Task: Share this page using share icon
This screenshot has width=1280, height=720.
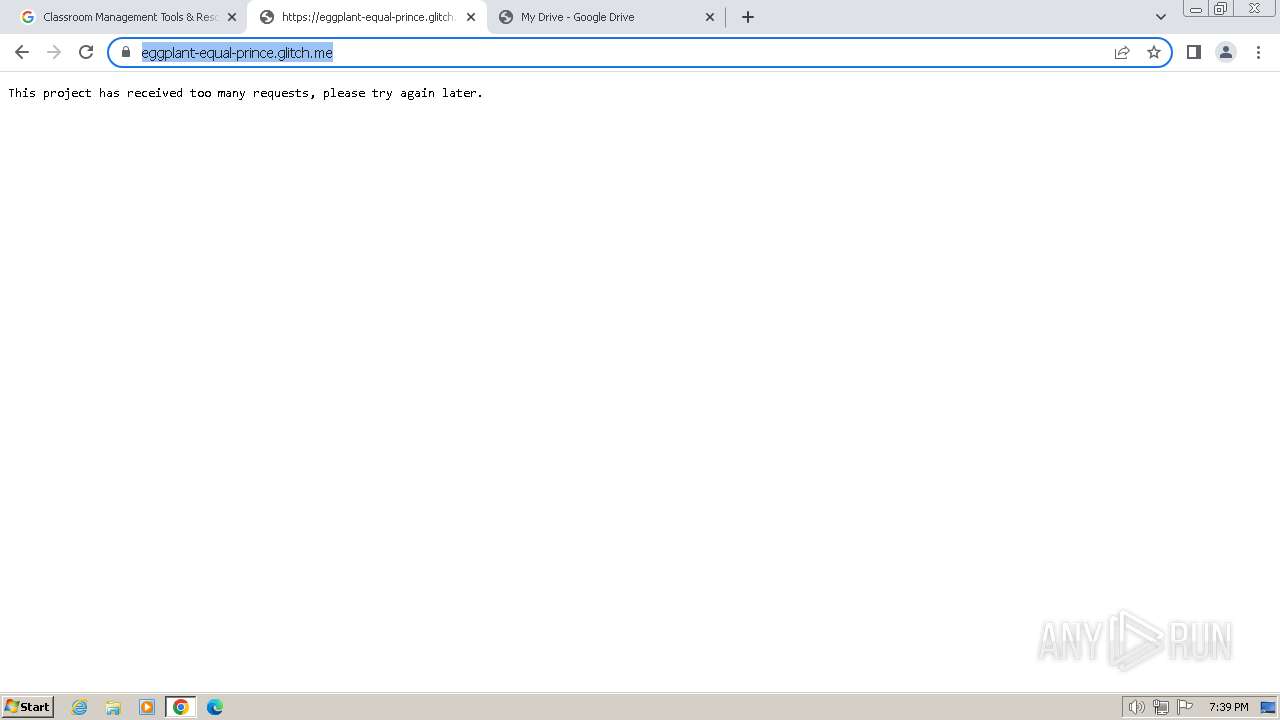Action: (1122, 52)
